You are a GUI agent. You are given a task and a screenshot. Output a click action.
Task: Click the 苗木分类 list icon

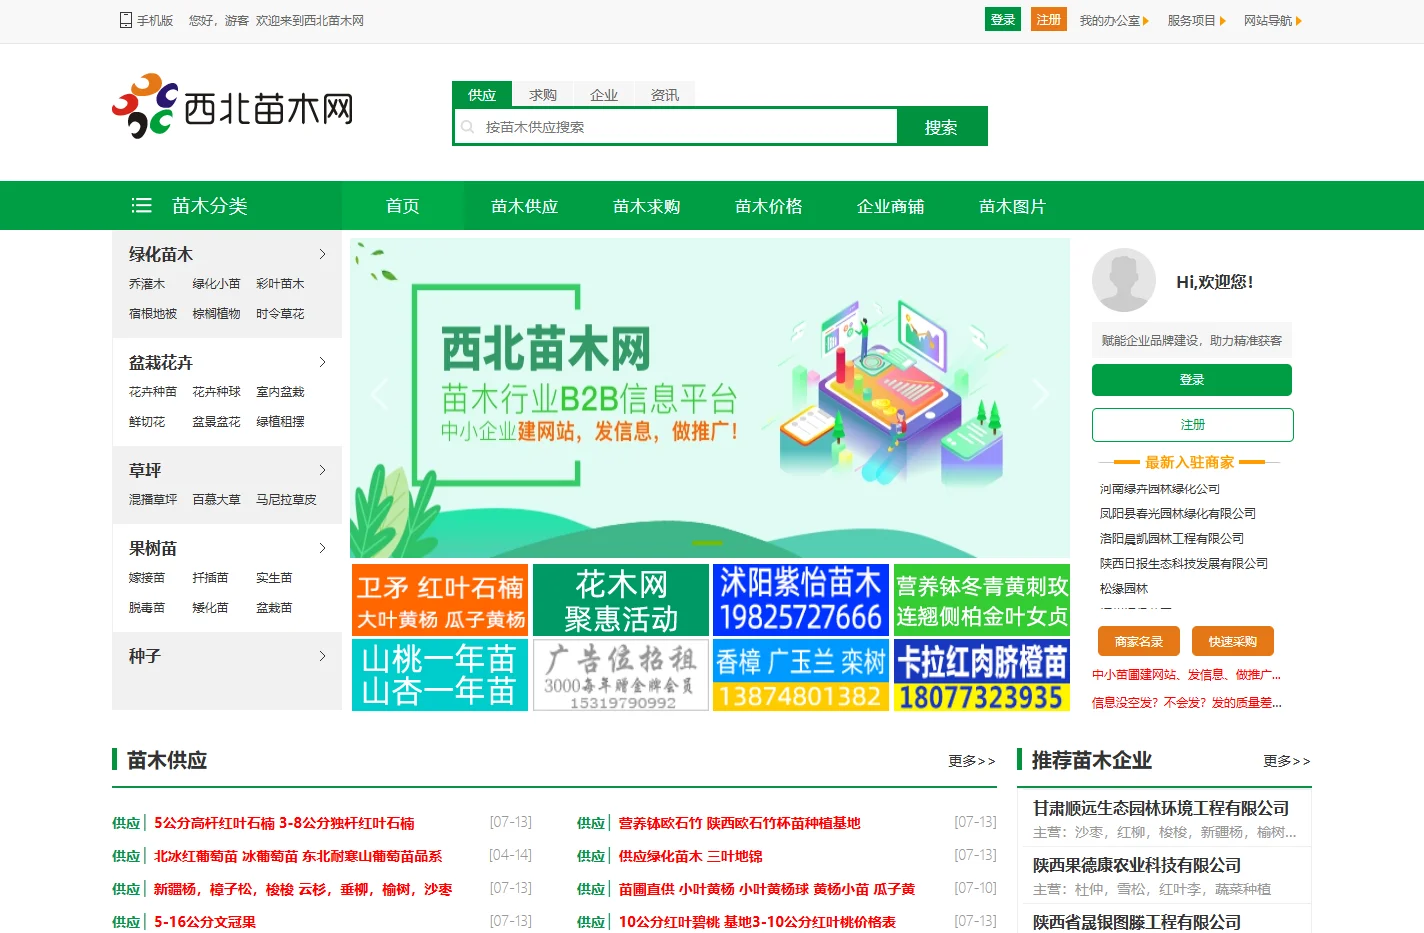(142, 205)
